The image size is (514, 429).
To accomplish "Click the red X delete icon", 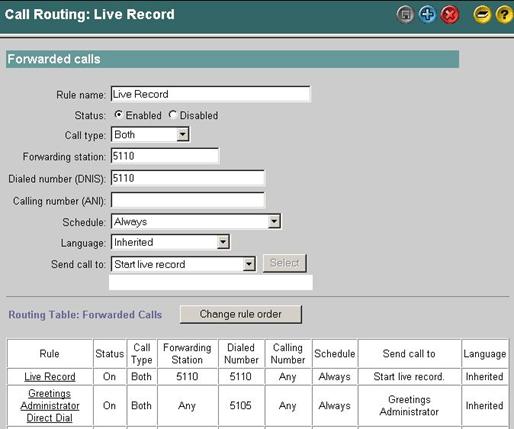I will [x=449, y=15].
